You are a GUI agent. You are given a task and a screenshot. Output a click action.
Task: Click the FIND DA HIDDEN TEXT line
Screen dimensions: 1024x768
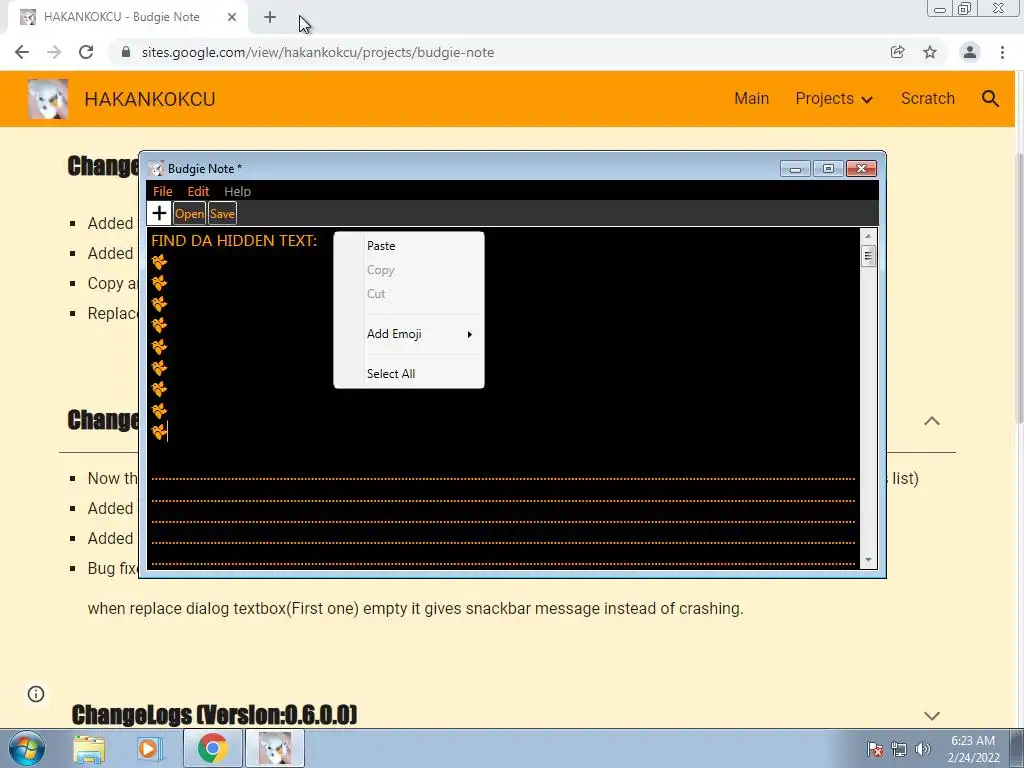click(x=234, y=240)
